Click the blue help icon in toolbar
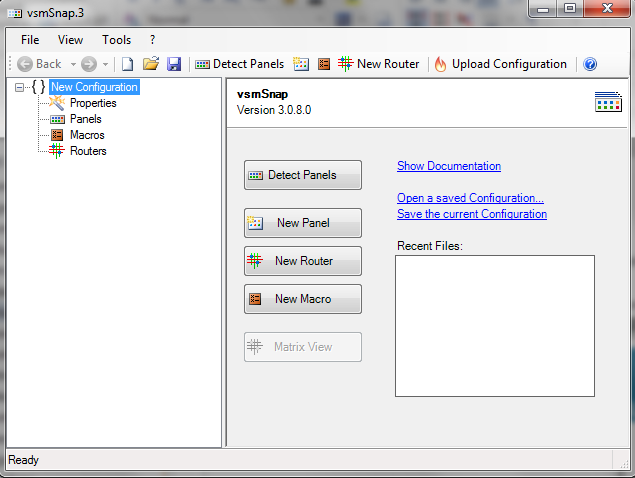The width and height of the screenshot is (635, 478). 590,64
